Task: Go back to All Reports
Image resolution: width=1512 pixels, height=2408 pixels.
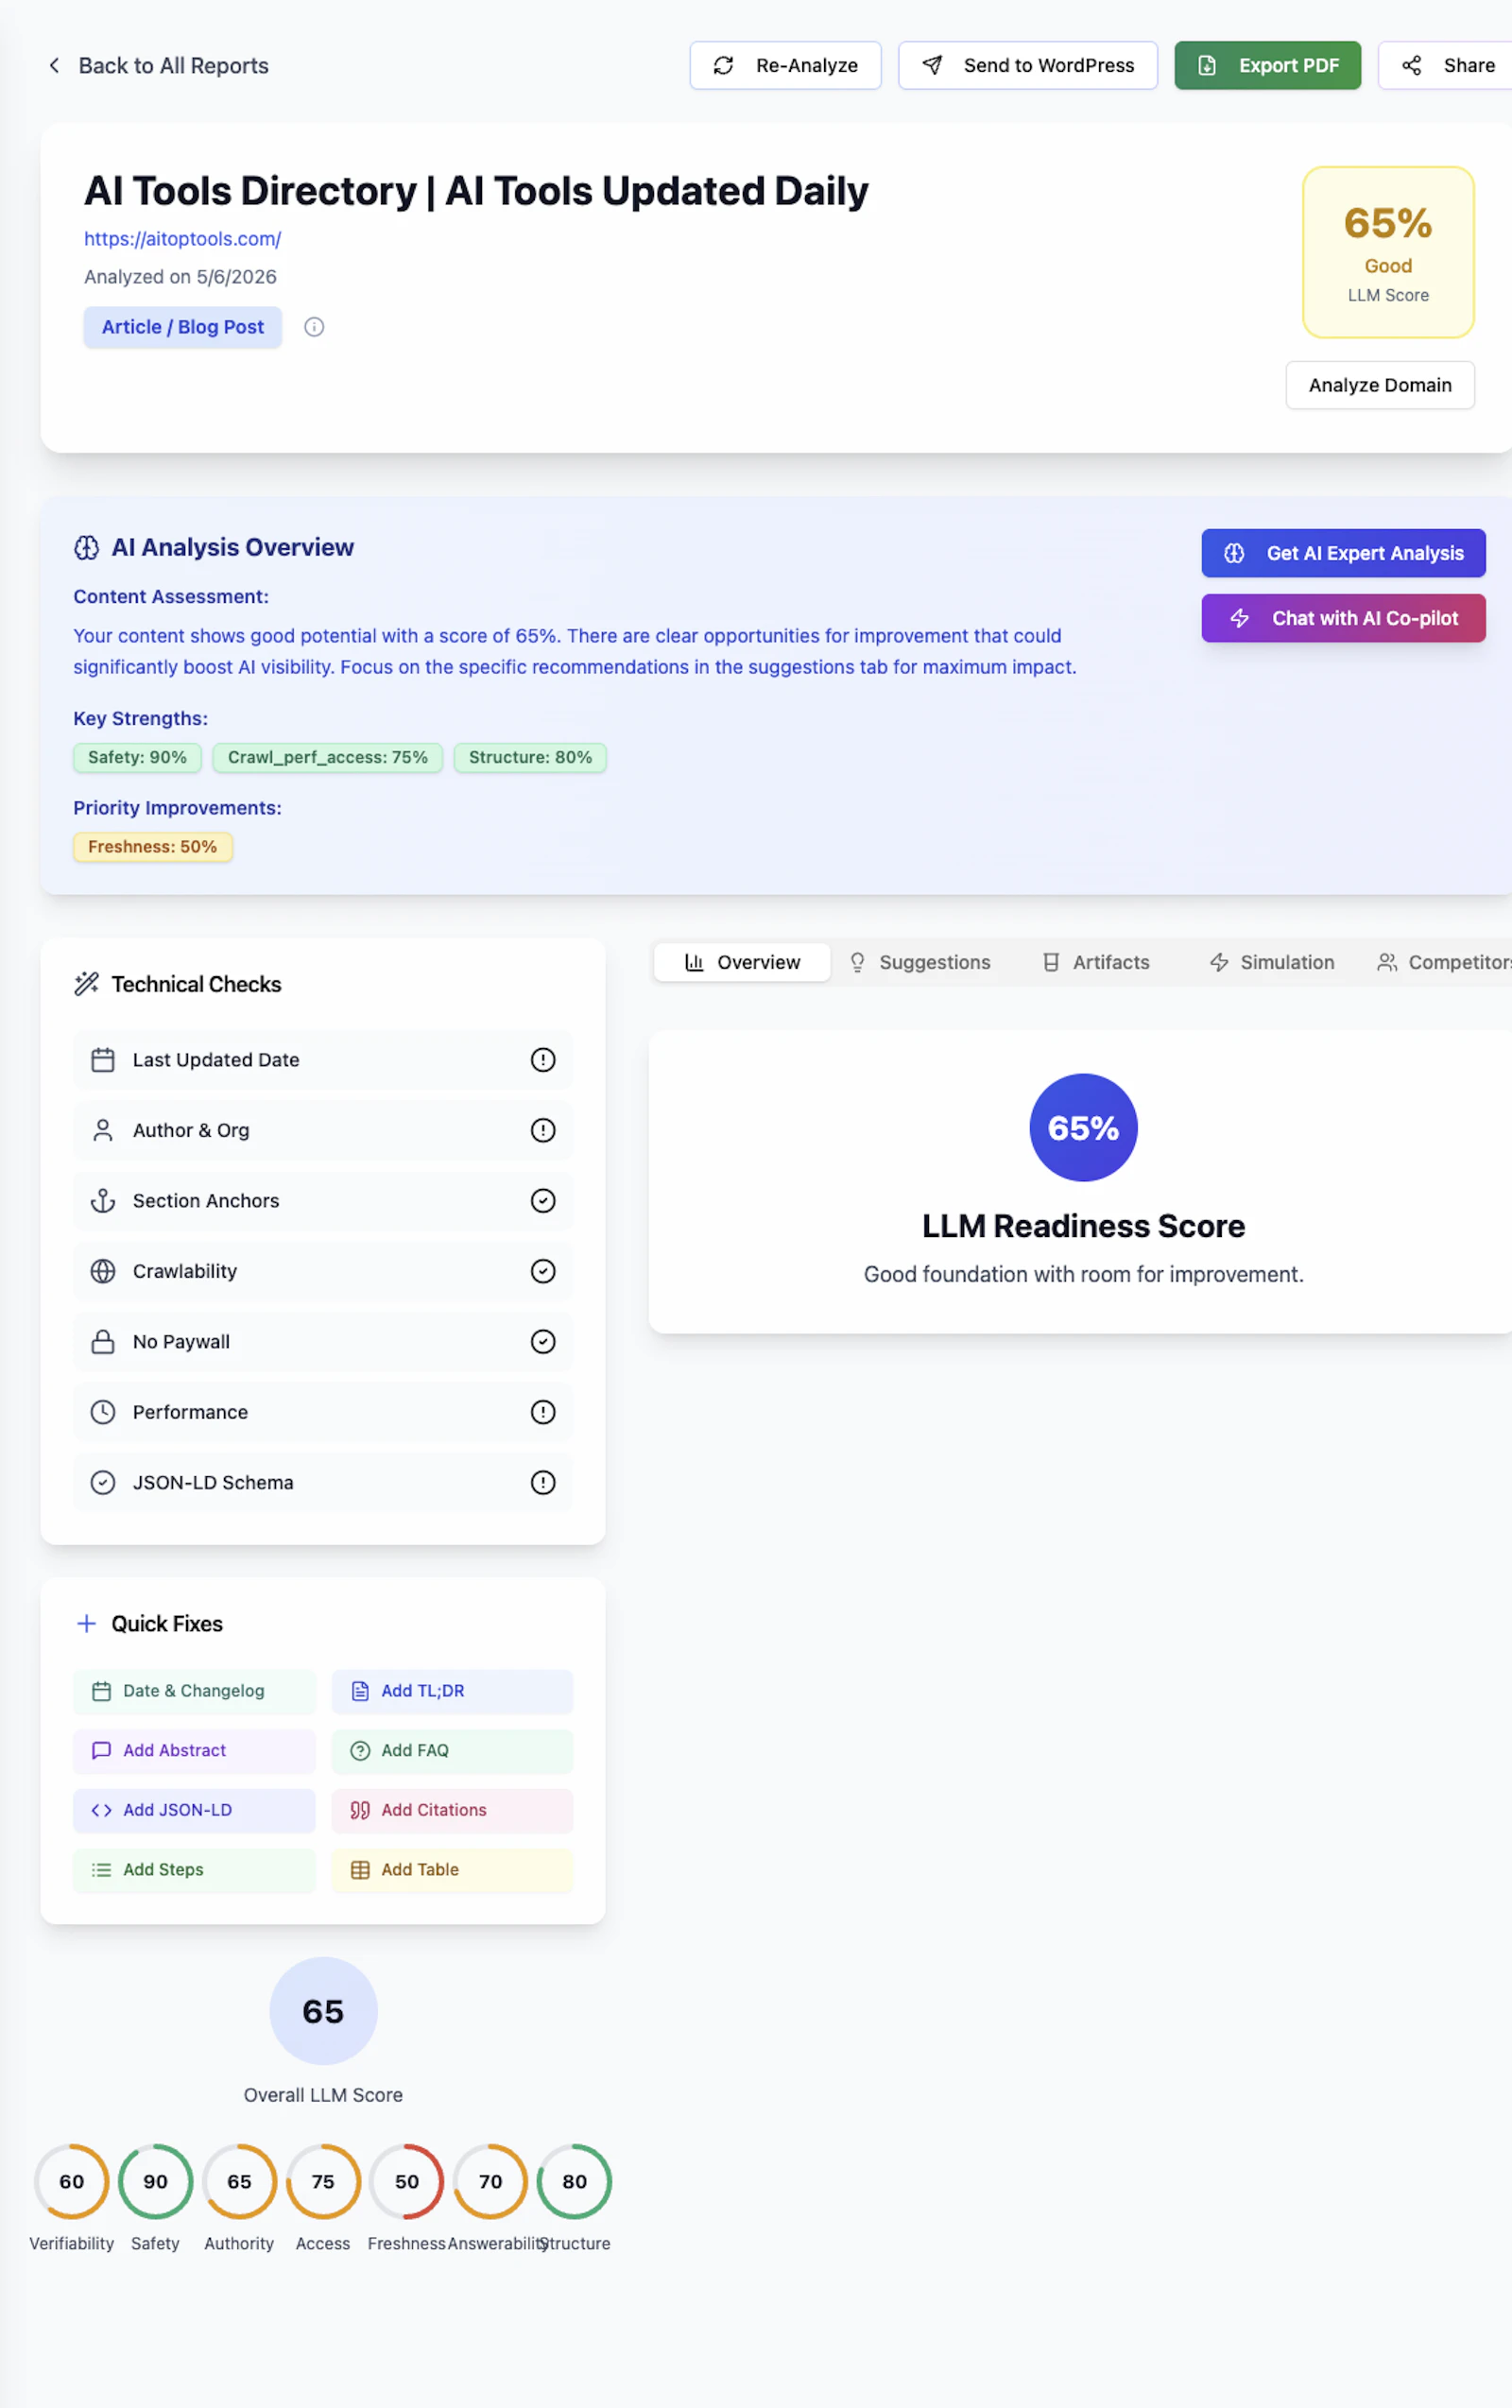Action: click(x=158, y=65)
